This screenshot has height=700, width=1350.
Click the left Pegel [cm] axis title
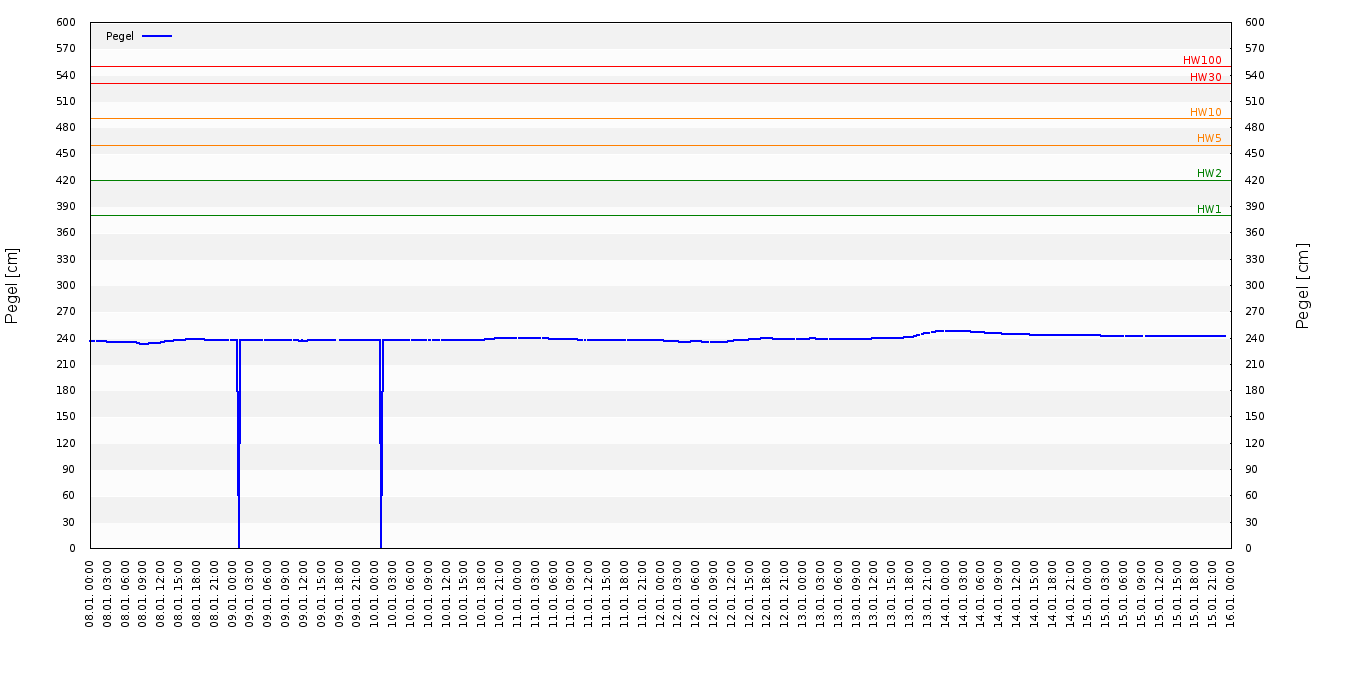tap(12, 285)
